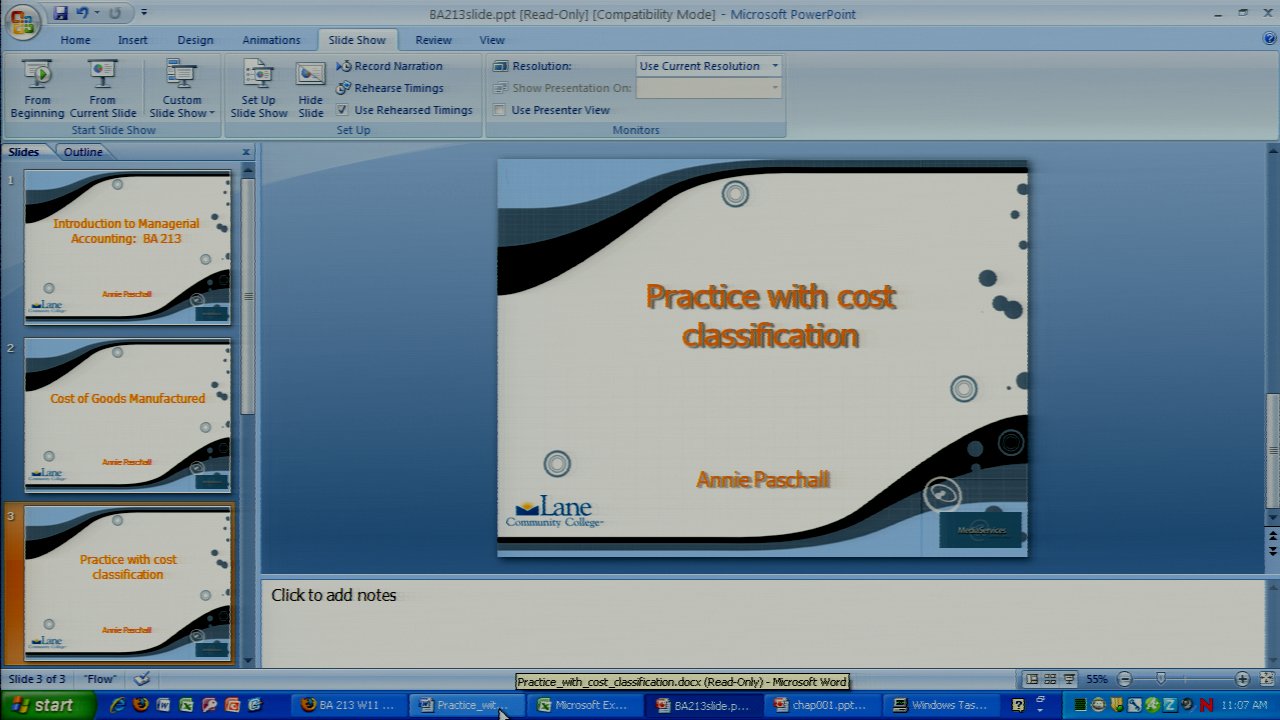This screenshot has height=720, width=1280.
Task: Click the Save icon in quick access toolbar
Action: [61, 14]
